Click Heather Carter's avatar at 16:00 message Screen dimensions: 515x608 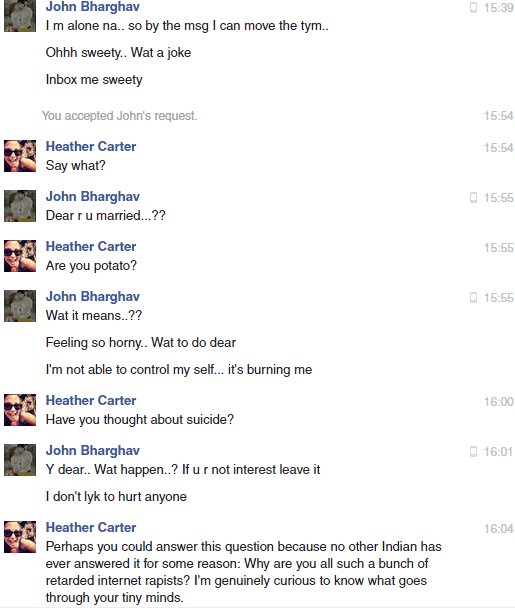click(20, 410)
